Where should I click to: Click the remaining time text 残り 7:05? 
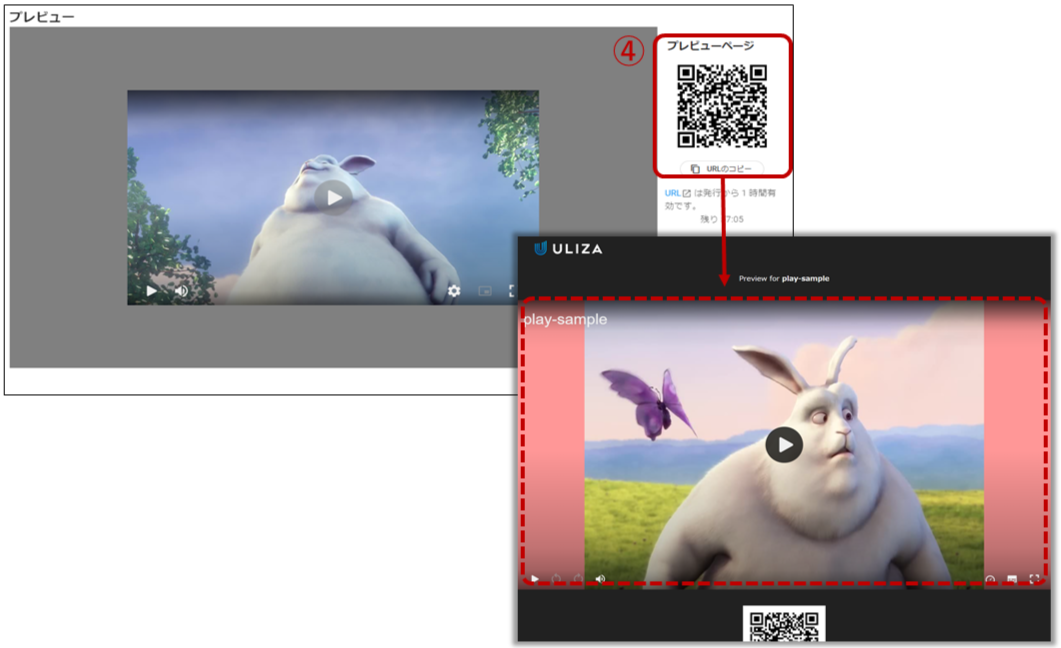[721, 219]
